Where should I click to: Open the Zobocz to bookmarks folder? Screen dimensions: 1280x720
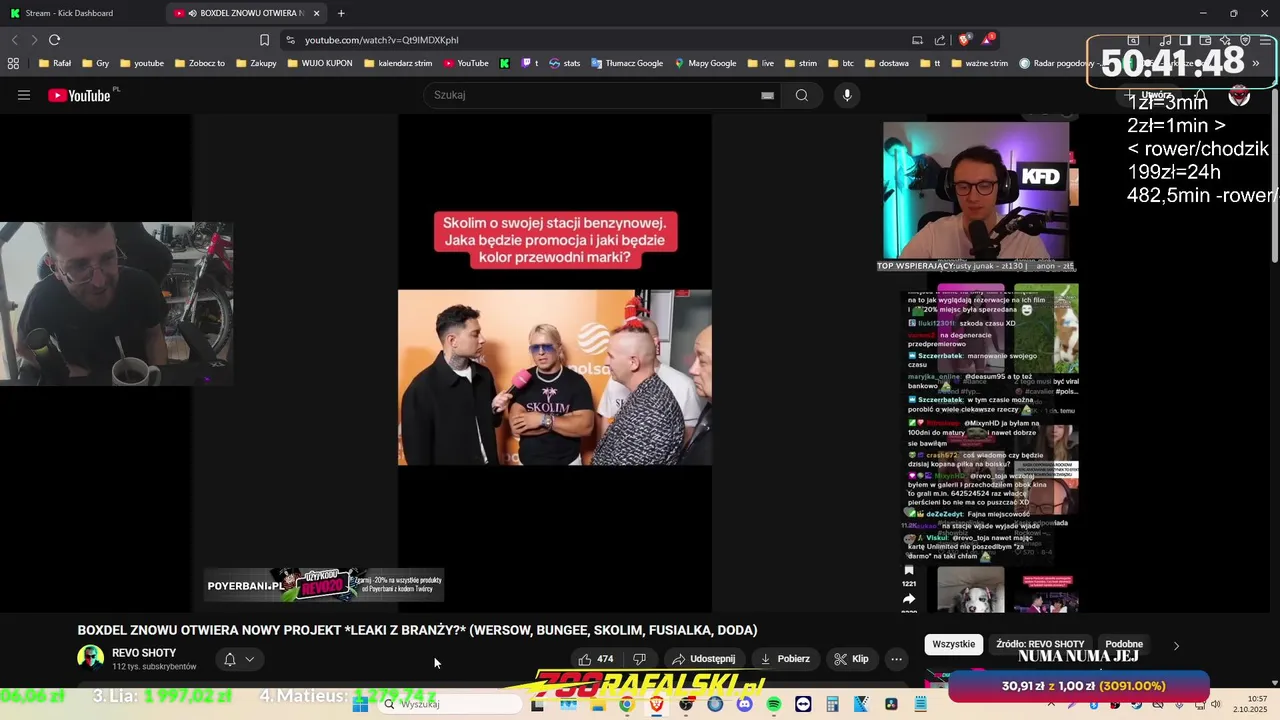[199, 63]
